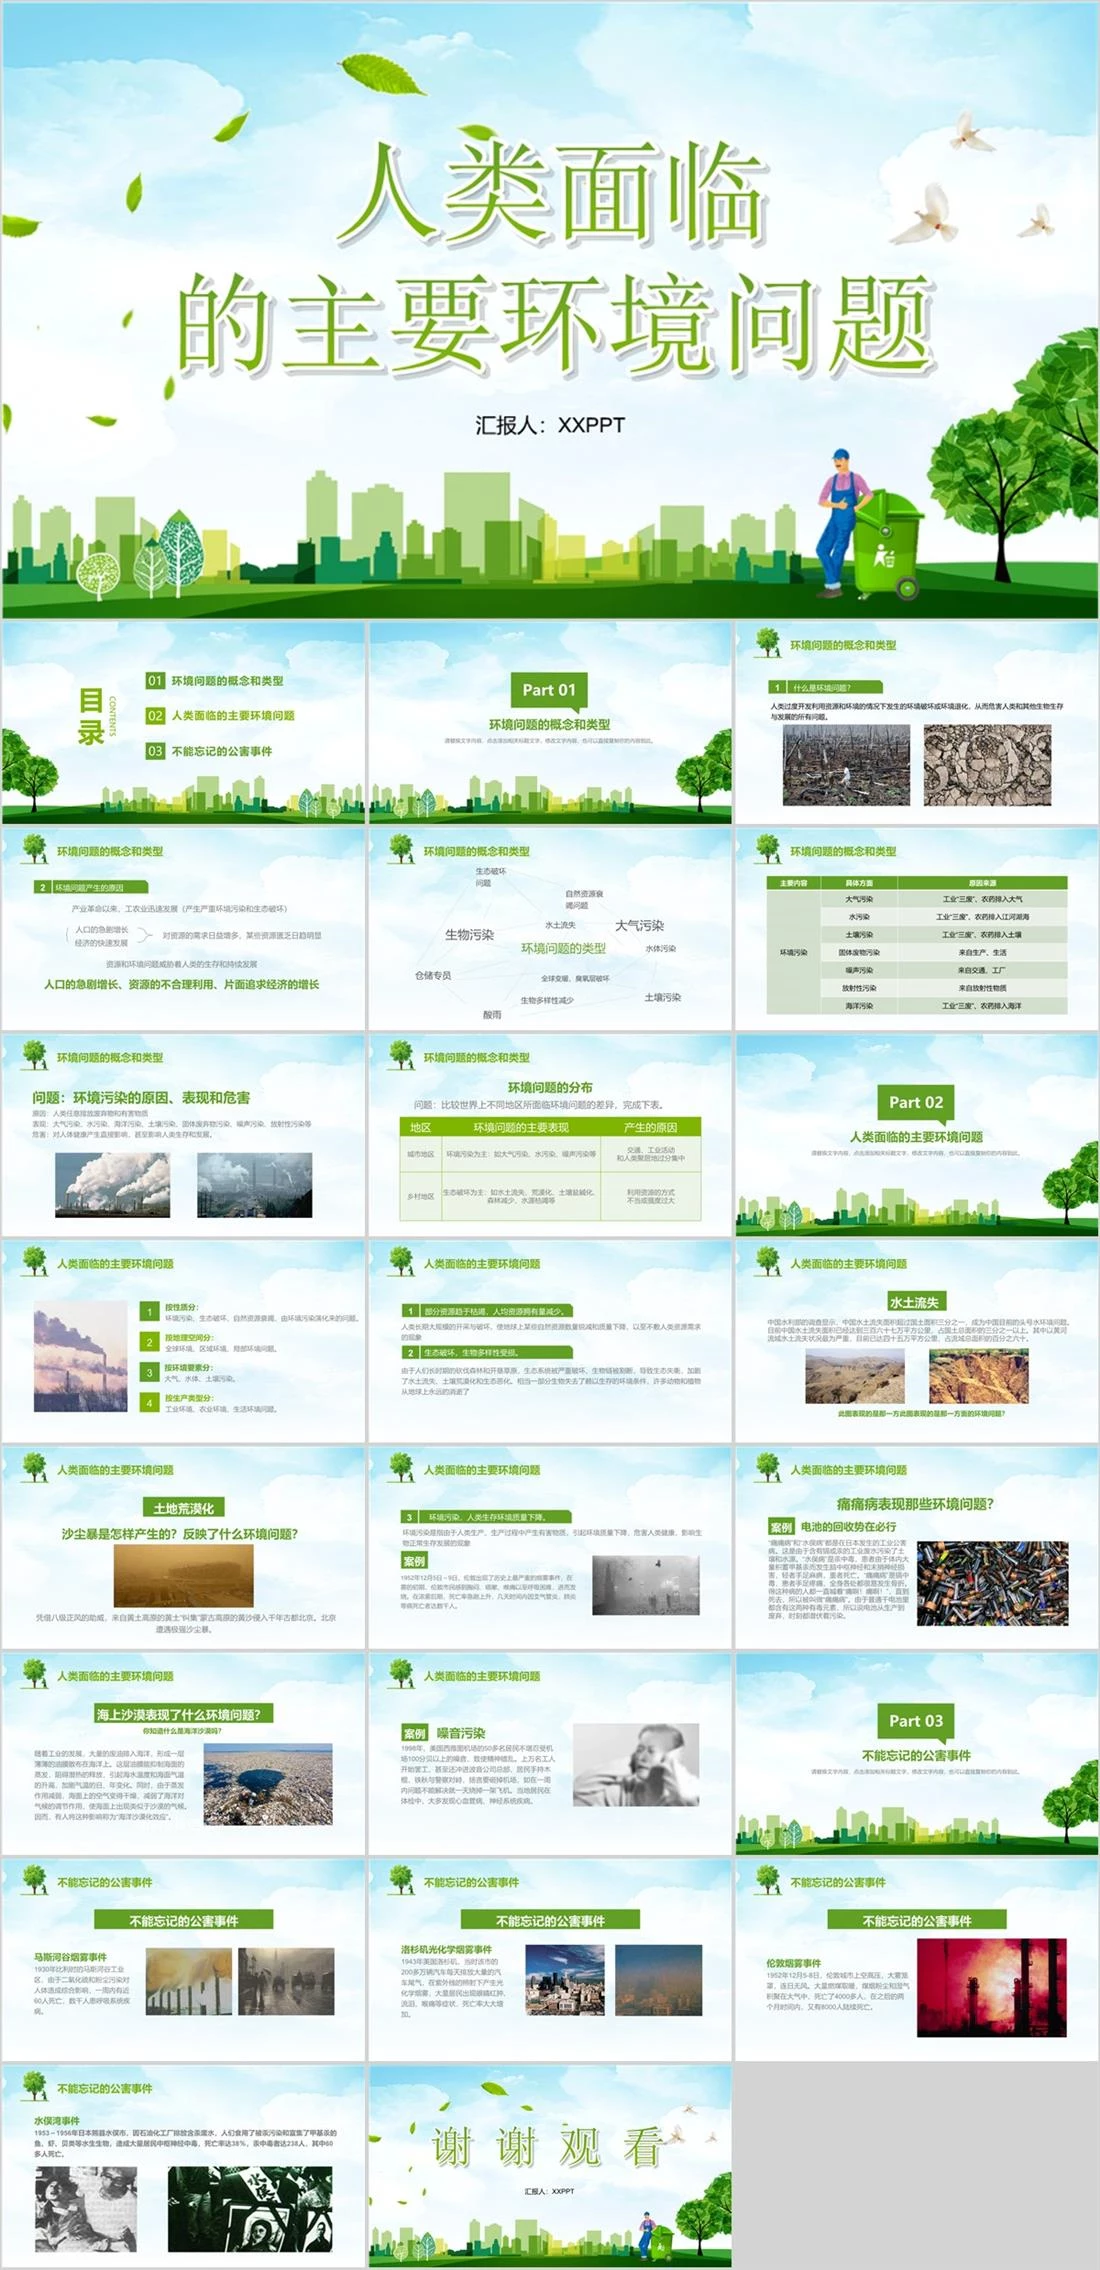Click the 痛痛病表现那些环境问题? heading

click(915, 1504)
